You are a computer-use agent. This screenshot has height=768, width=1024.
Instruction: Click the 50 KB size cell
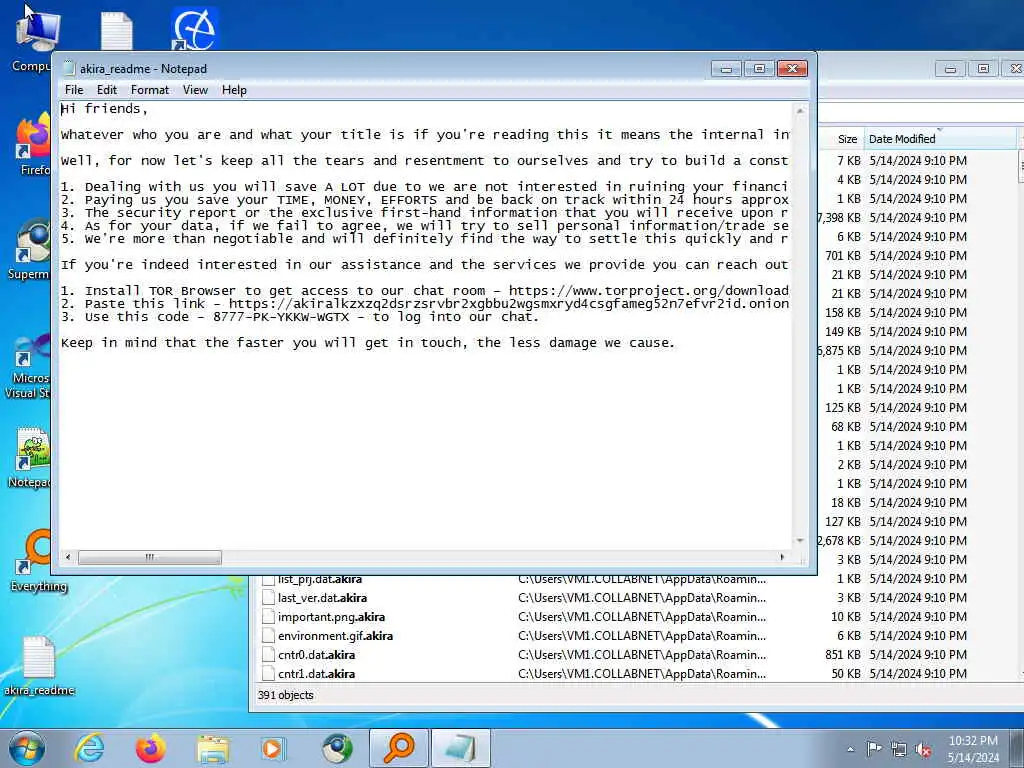[x=846, y=673]
